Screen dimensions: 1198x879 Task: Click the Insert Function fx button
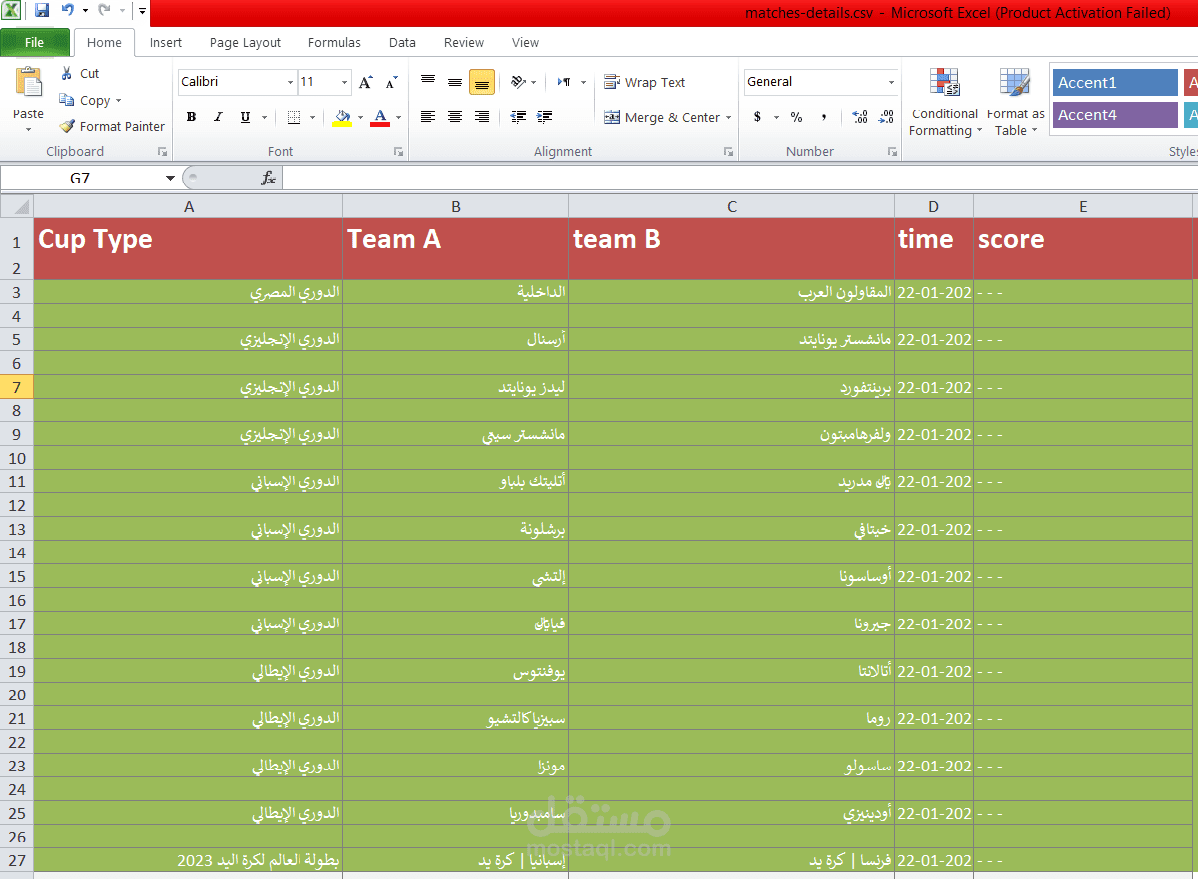click(x=268, y=178)
